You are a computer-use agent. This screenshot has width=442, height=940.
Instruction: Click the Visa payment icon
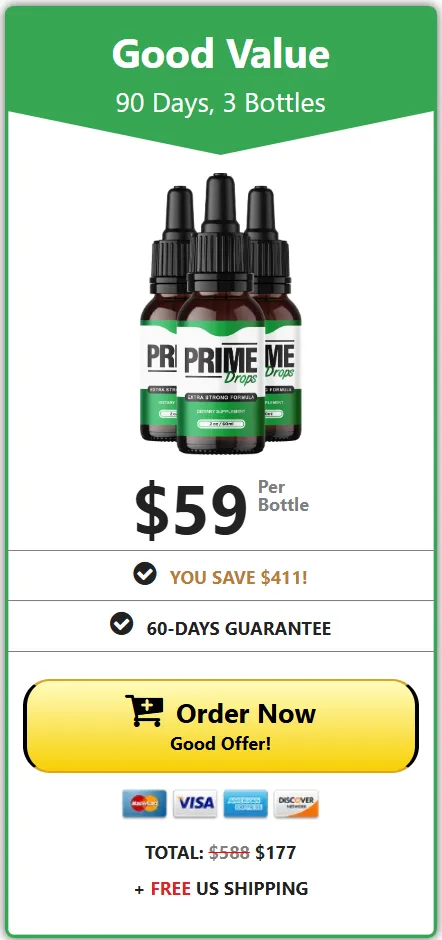click(x=196, y=803)
